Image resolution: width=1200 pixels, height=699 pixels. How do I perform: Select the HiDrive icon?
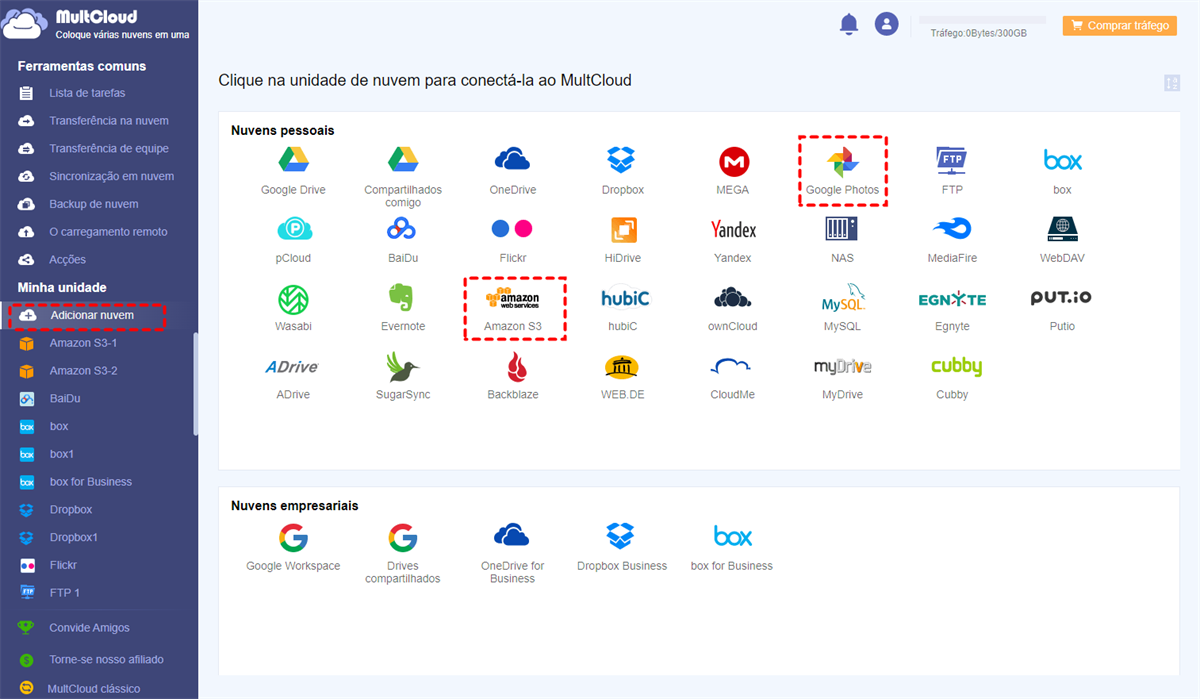[x=624, y=230]
